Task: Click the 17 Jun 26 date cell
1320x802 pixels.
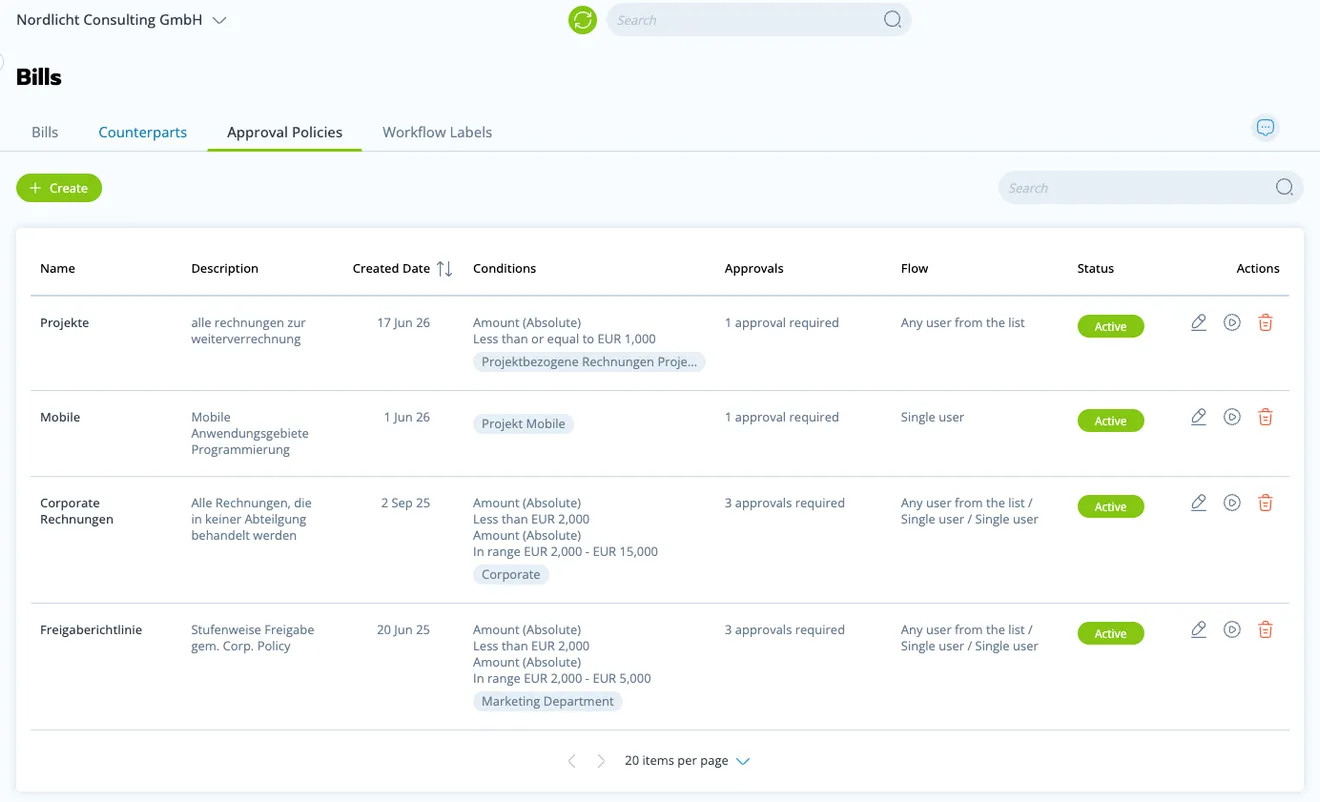Action: click(x=404, y=323)
